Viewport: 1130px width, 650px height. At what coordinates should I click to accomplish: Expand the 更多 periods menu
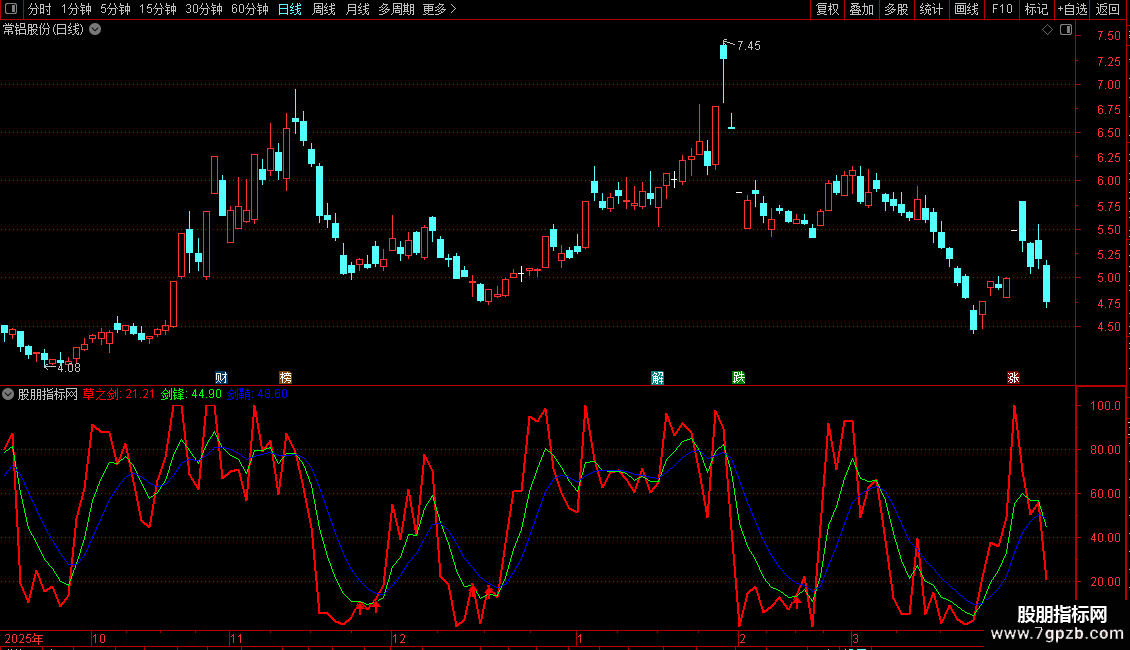pos(439,9)
